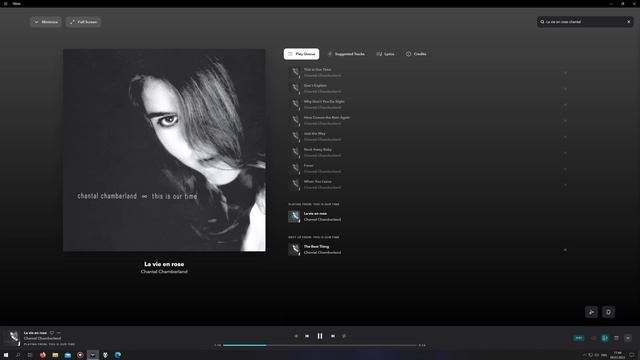Toggle shuffle in the player bar
Viewport: 640px width, 360px height.
coord(296,336)
